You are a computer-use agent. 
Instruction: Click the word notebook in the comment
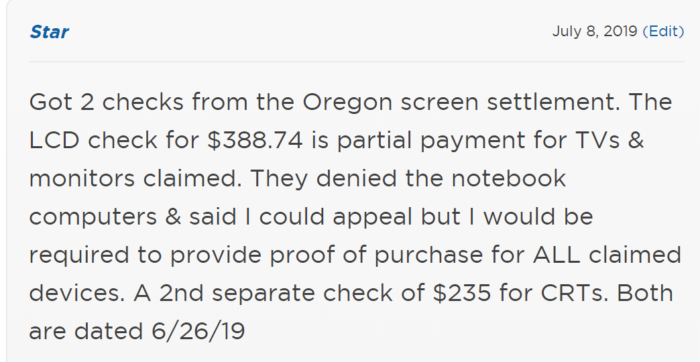pyautogui.click(x=508, y=179)
